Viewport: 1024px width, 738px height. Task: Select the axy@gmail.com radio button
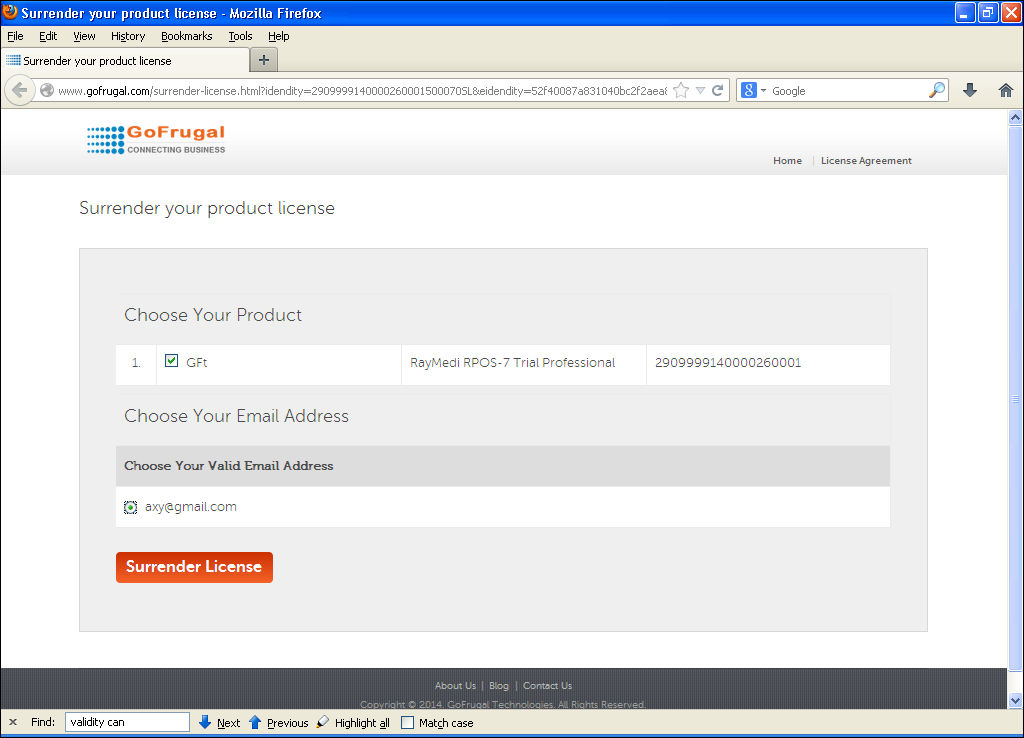point(131,507)
